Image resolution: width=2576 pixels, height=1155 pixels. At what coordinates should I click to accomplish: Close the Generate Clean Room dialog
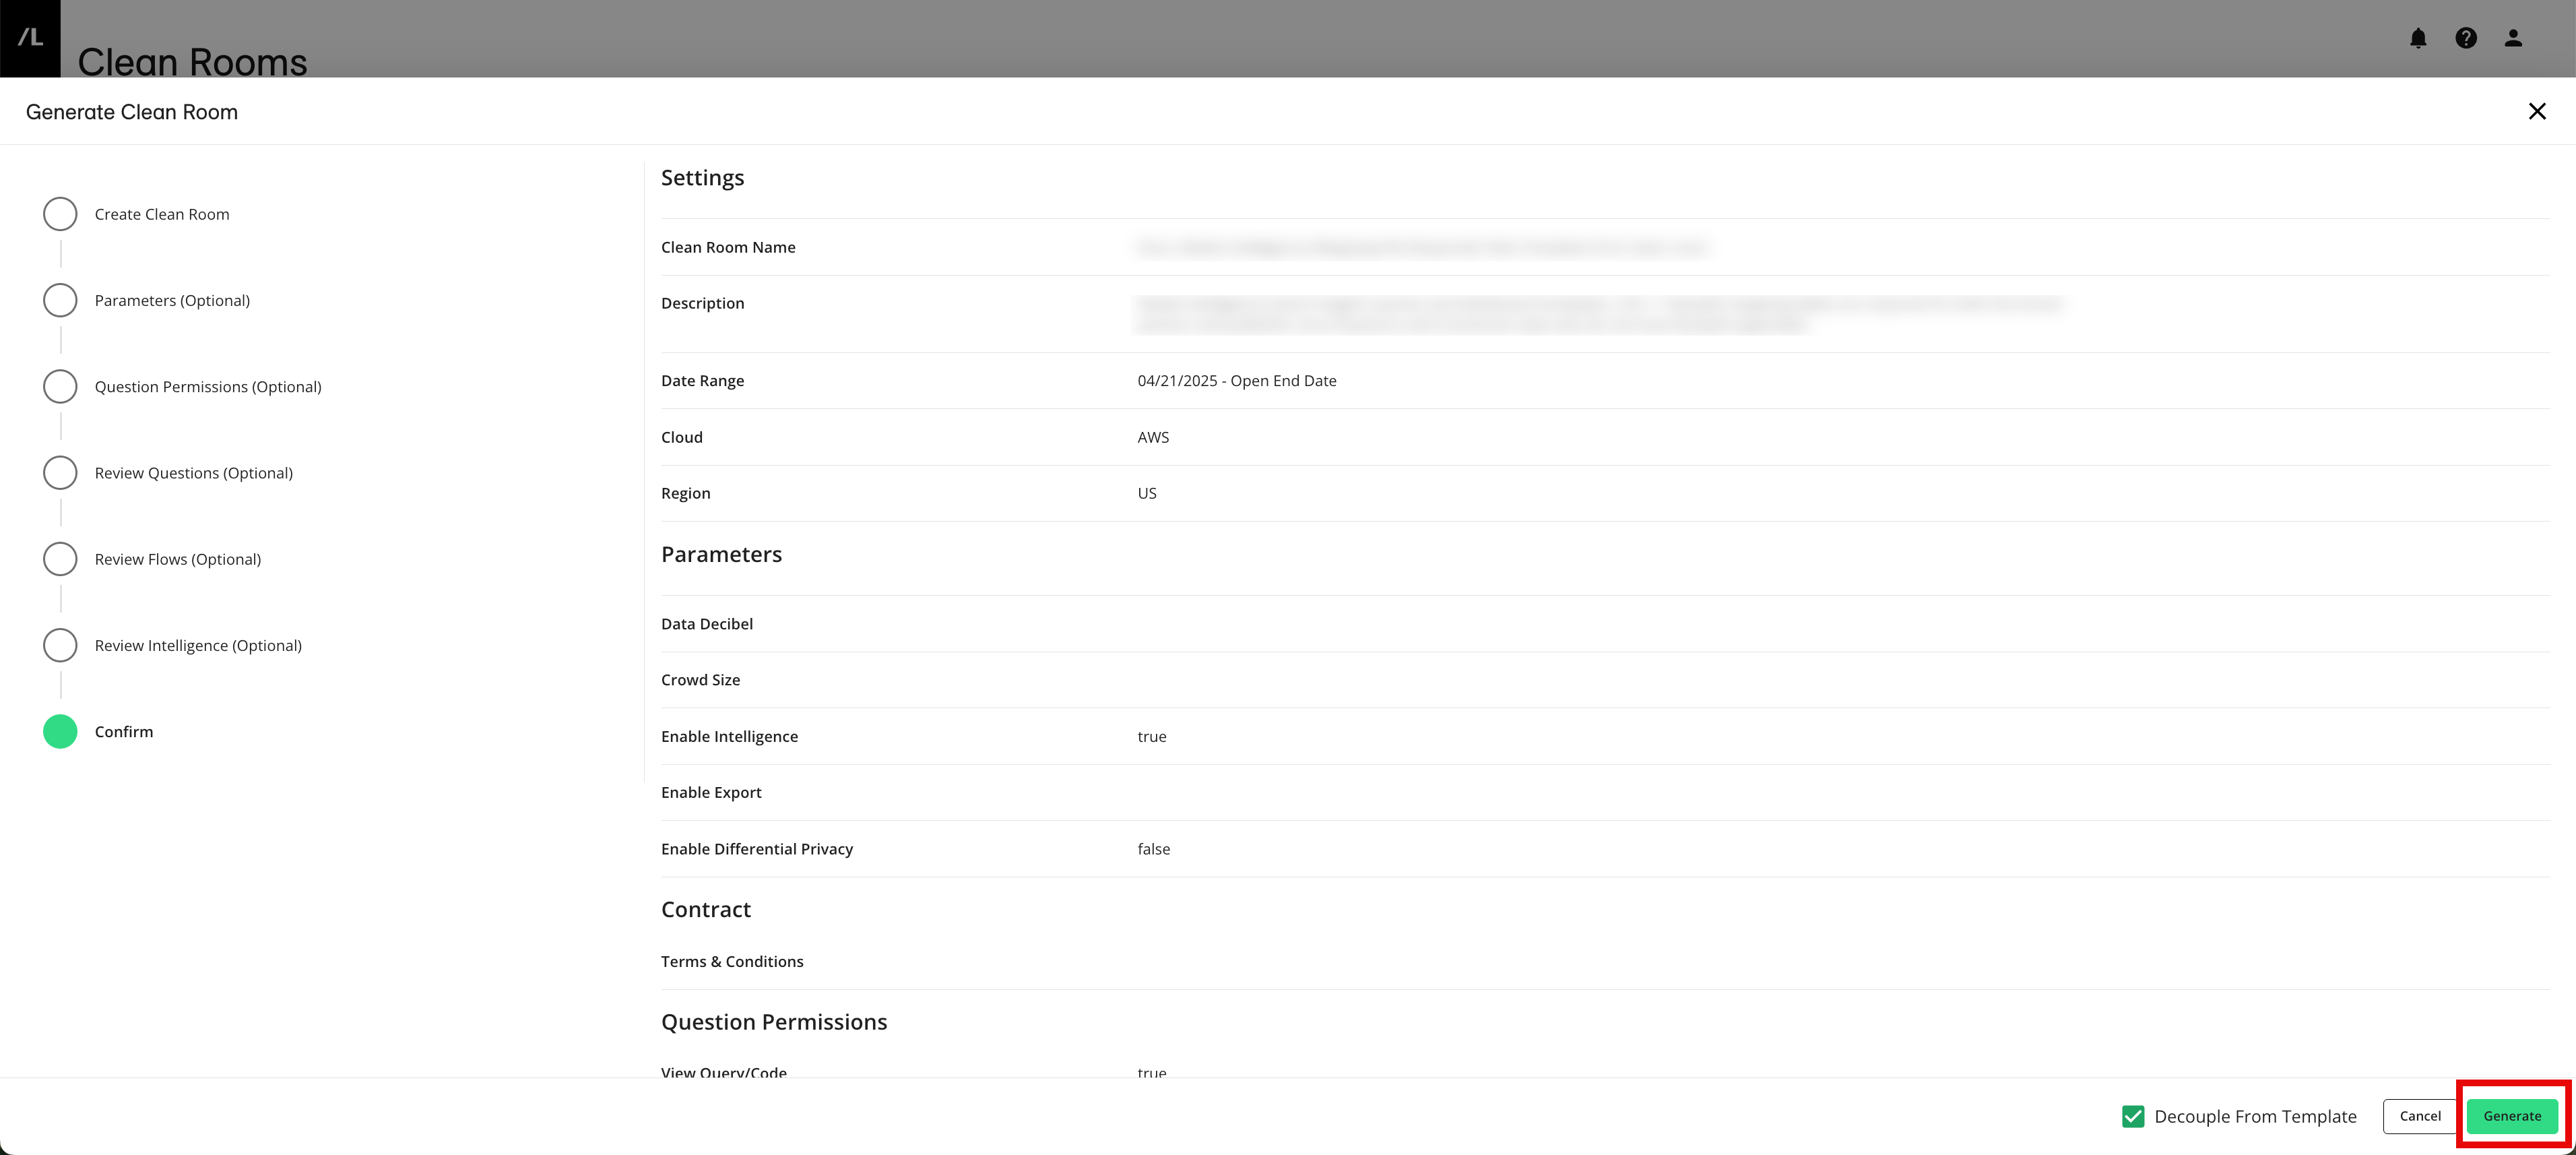[2538, 111]
